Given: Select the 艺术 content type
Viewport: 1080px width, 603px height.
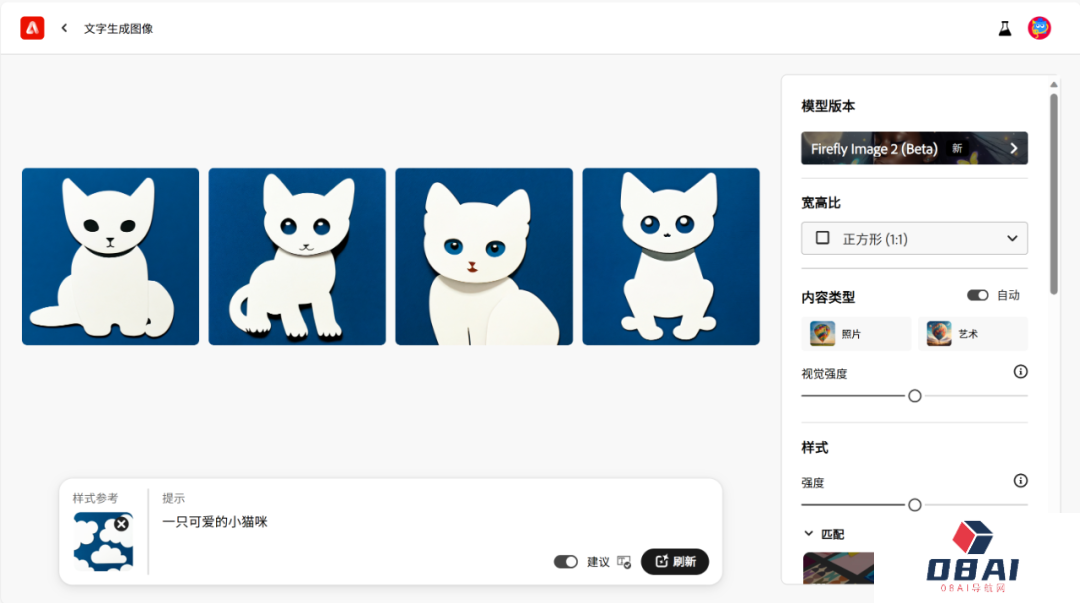Looking at the screenshot, I should (973, 334).
